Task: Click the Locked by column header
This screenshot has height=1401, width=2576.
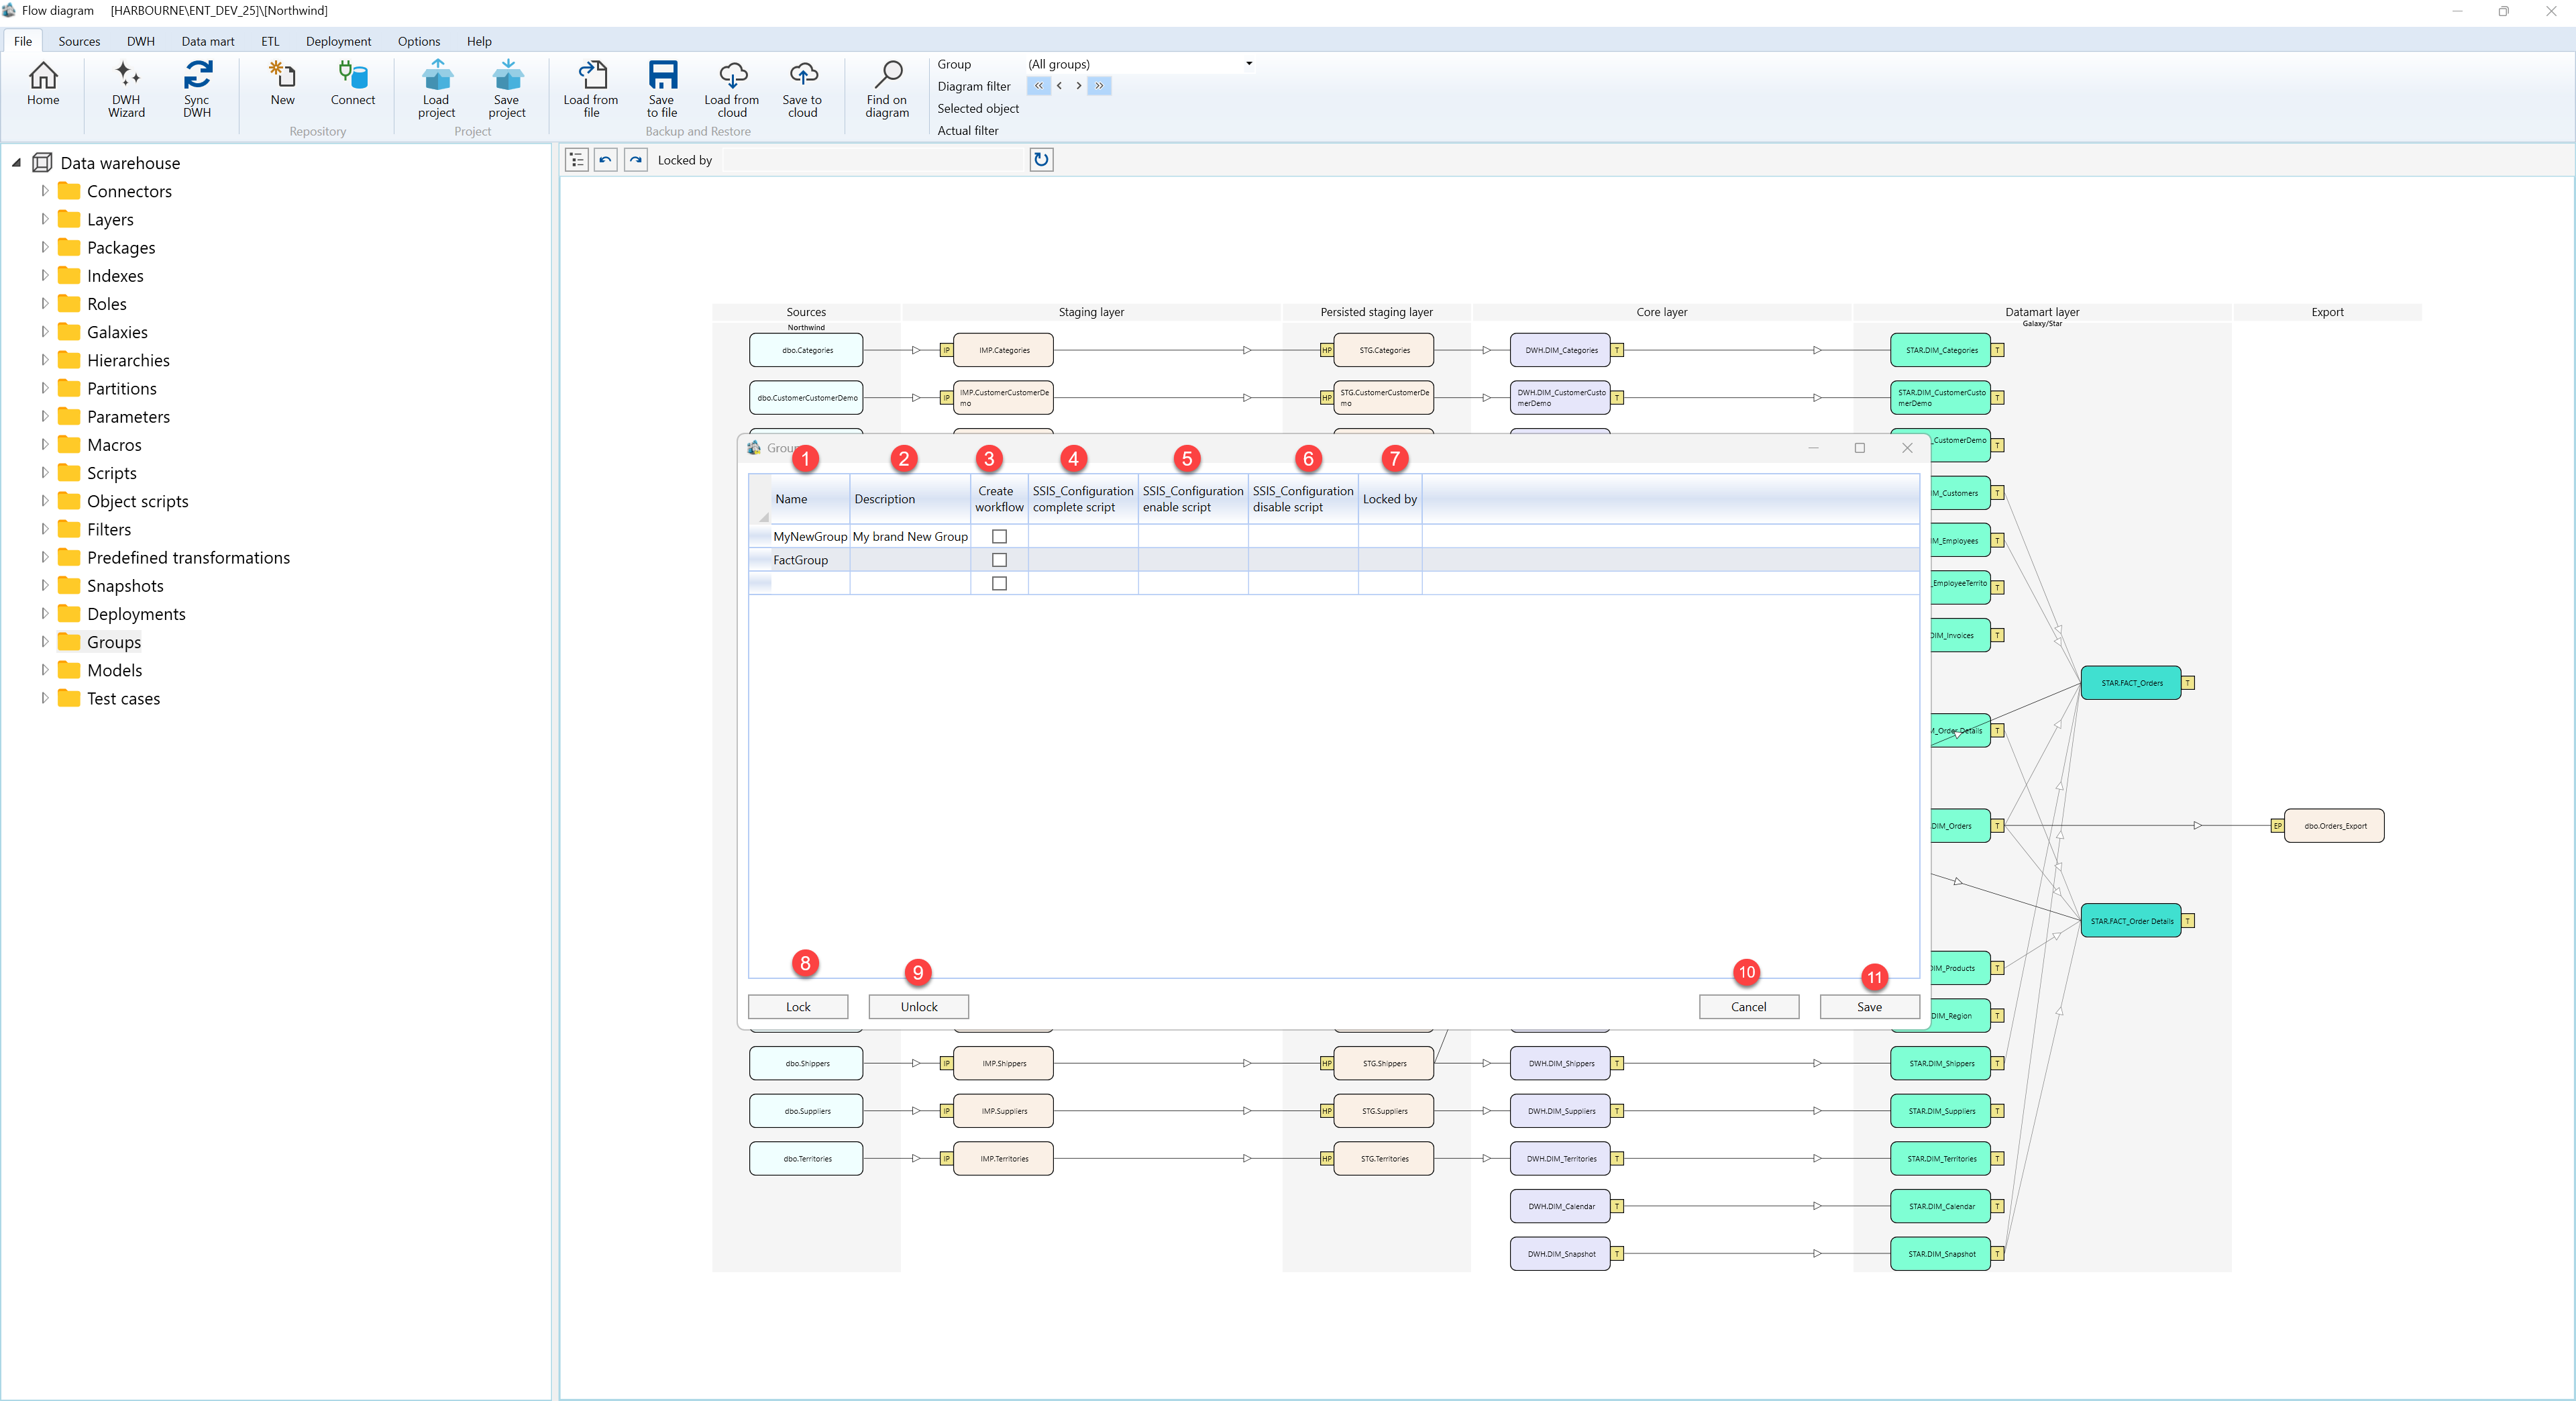Action: (x=1390, y=499)
